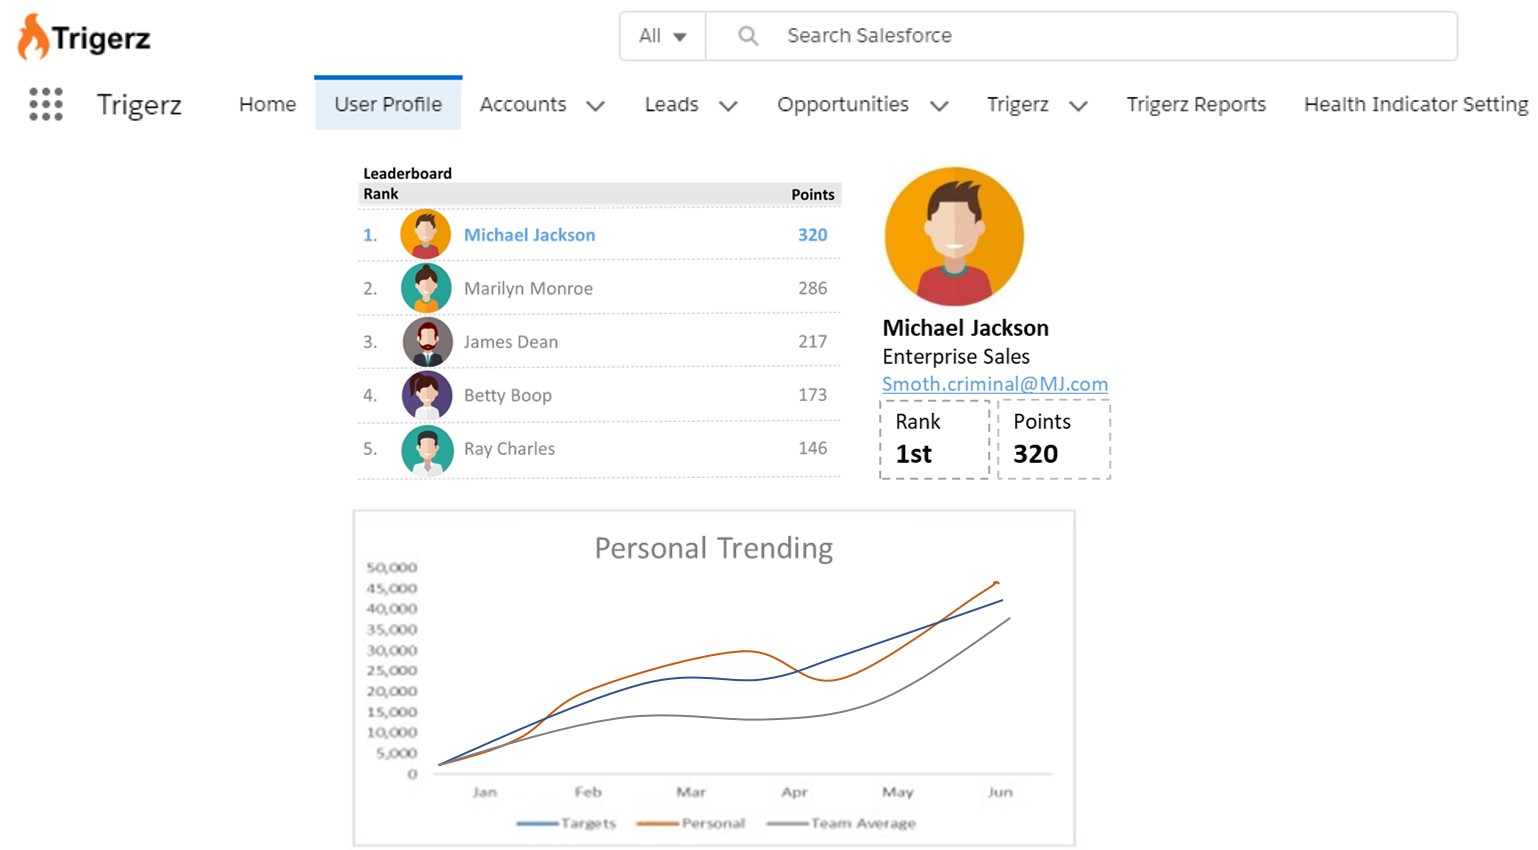This screenshot has height=850, width=1538.
Task: Click the Enterprise Sales title text
Action: tap(956, 357)
